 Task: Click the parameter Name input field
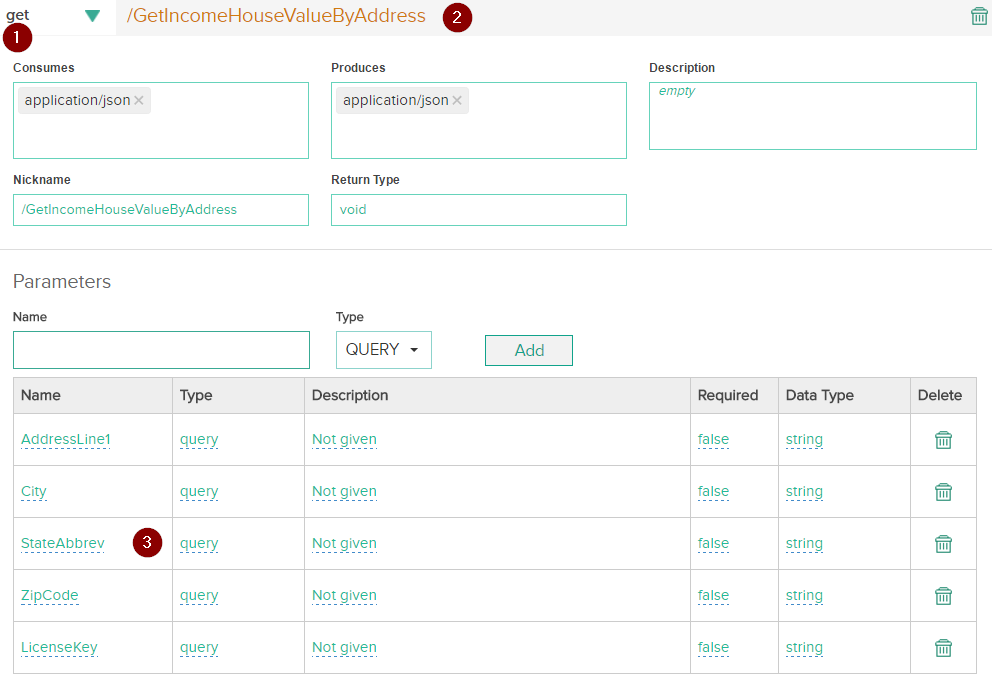click(160, 350)
